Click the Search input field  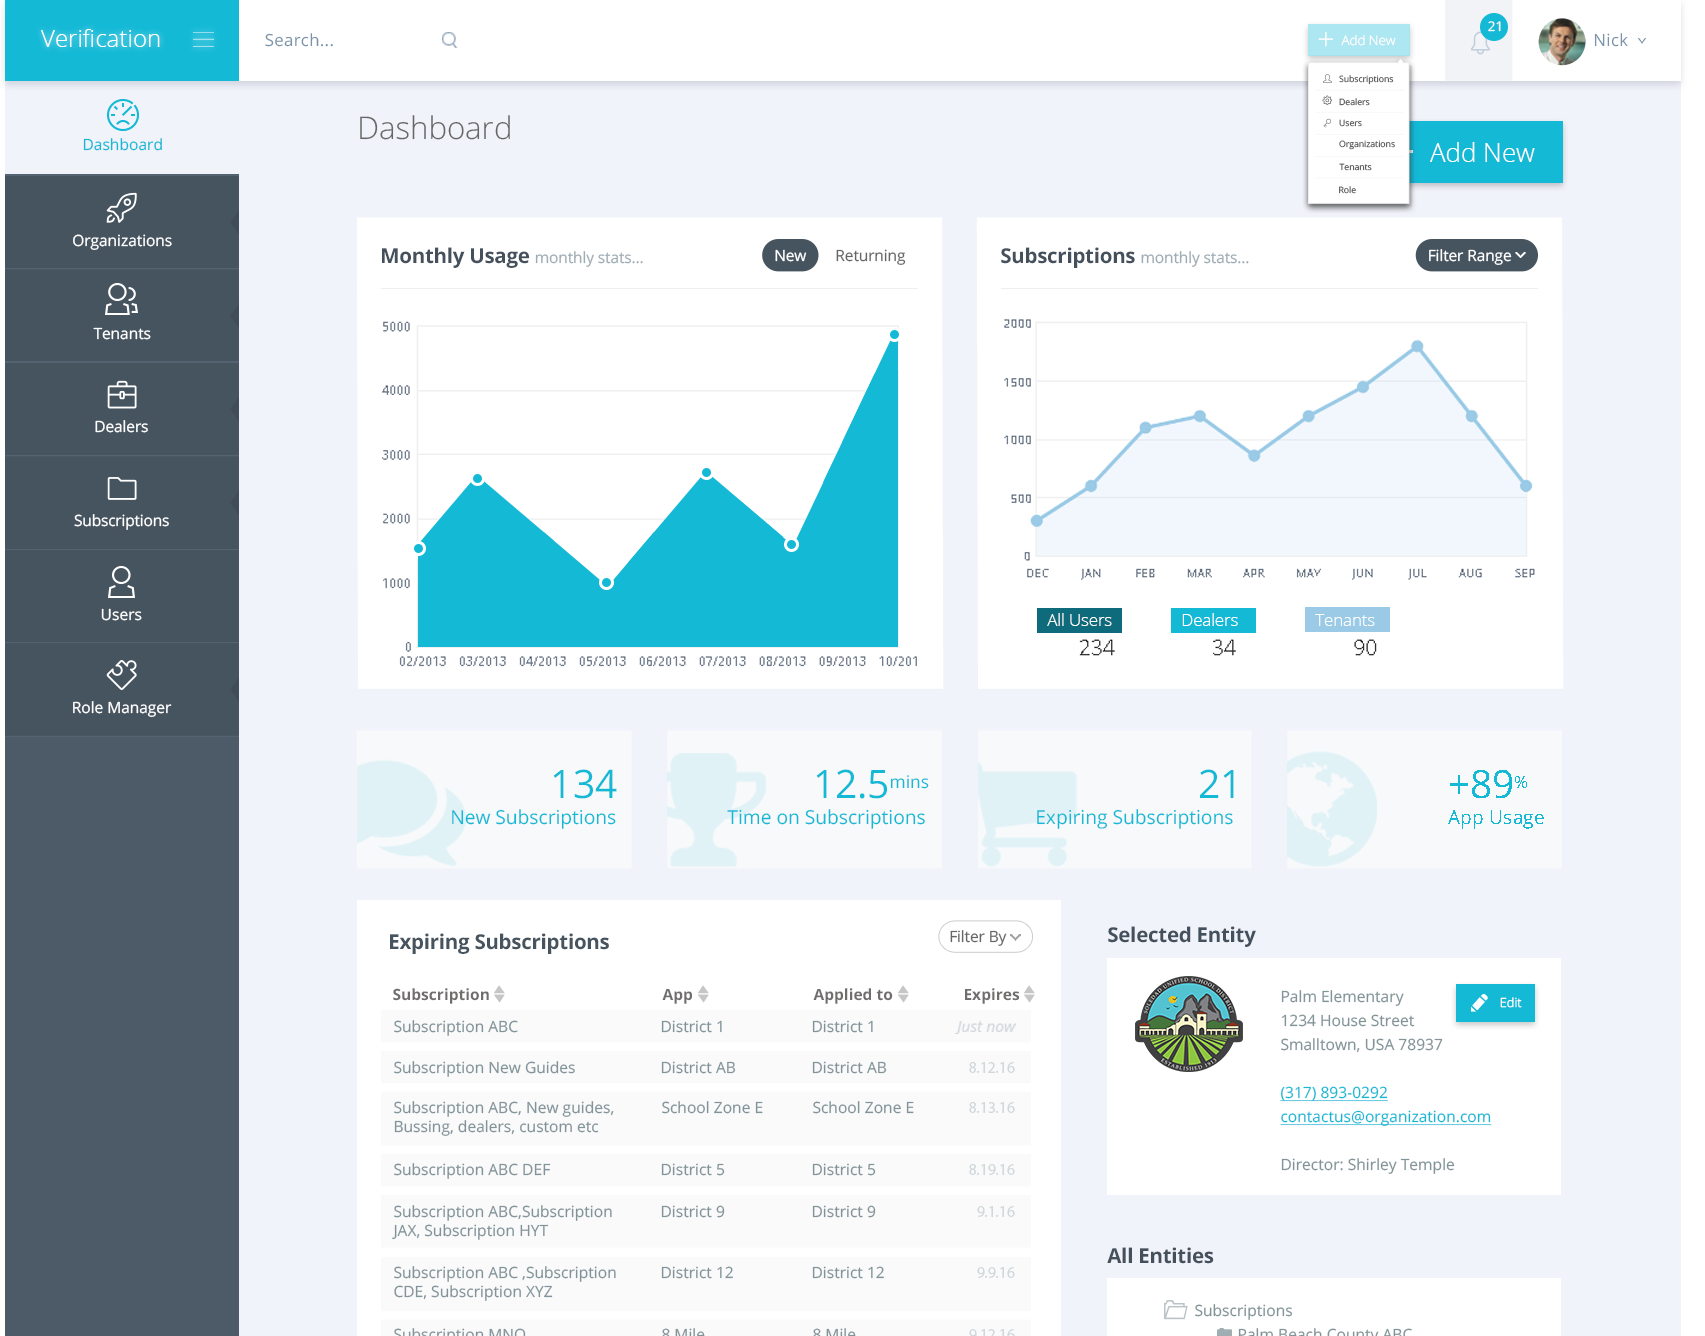tap(345, 40)
